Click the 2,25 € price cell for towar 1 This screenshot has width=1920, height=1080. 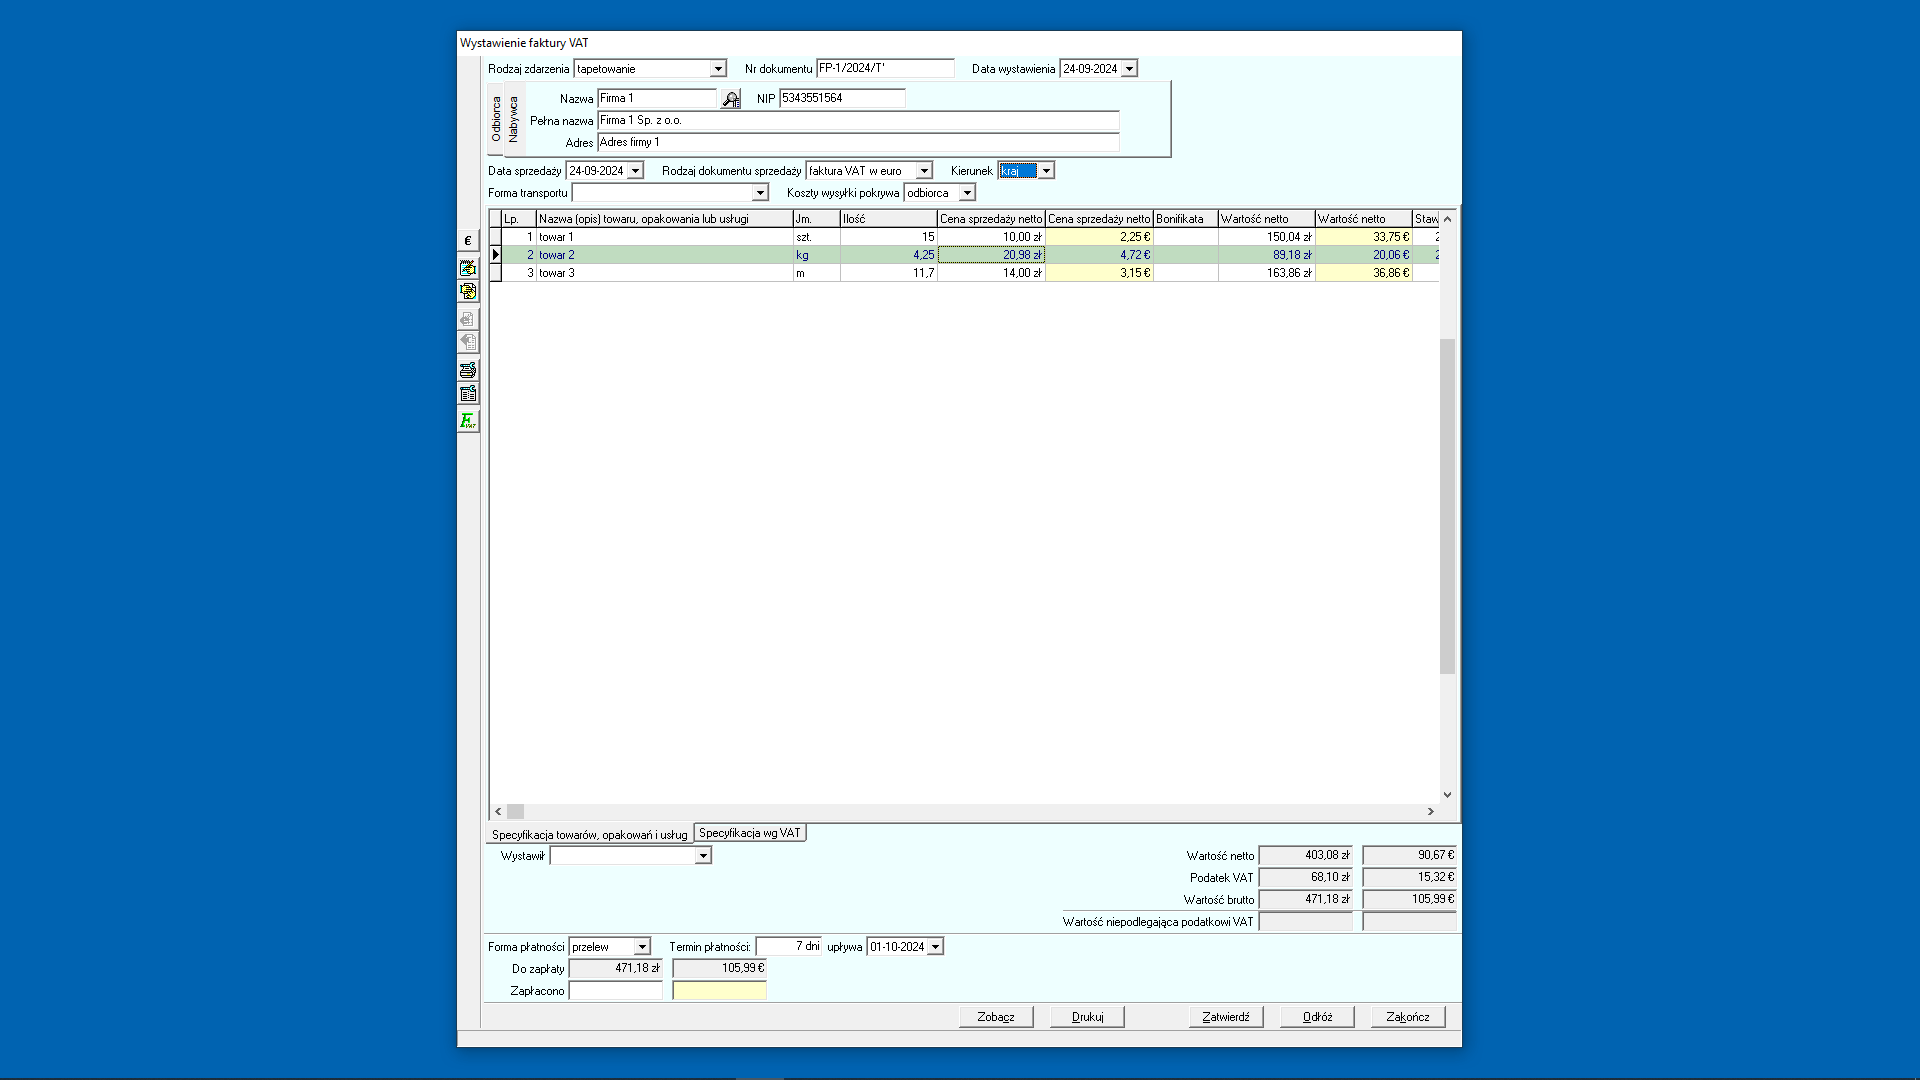click(1099, 237)
